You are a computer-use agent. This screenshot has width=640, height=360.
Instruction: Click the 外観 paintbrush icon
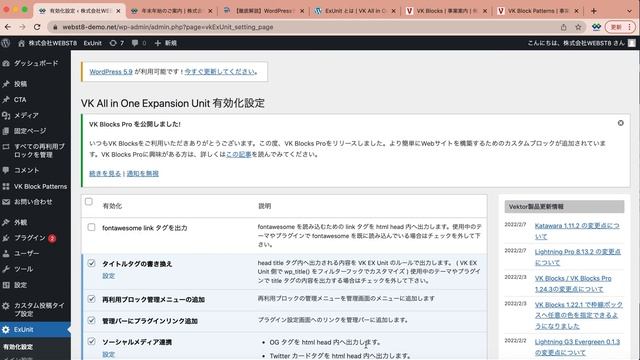pos(6,222)
